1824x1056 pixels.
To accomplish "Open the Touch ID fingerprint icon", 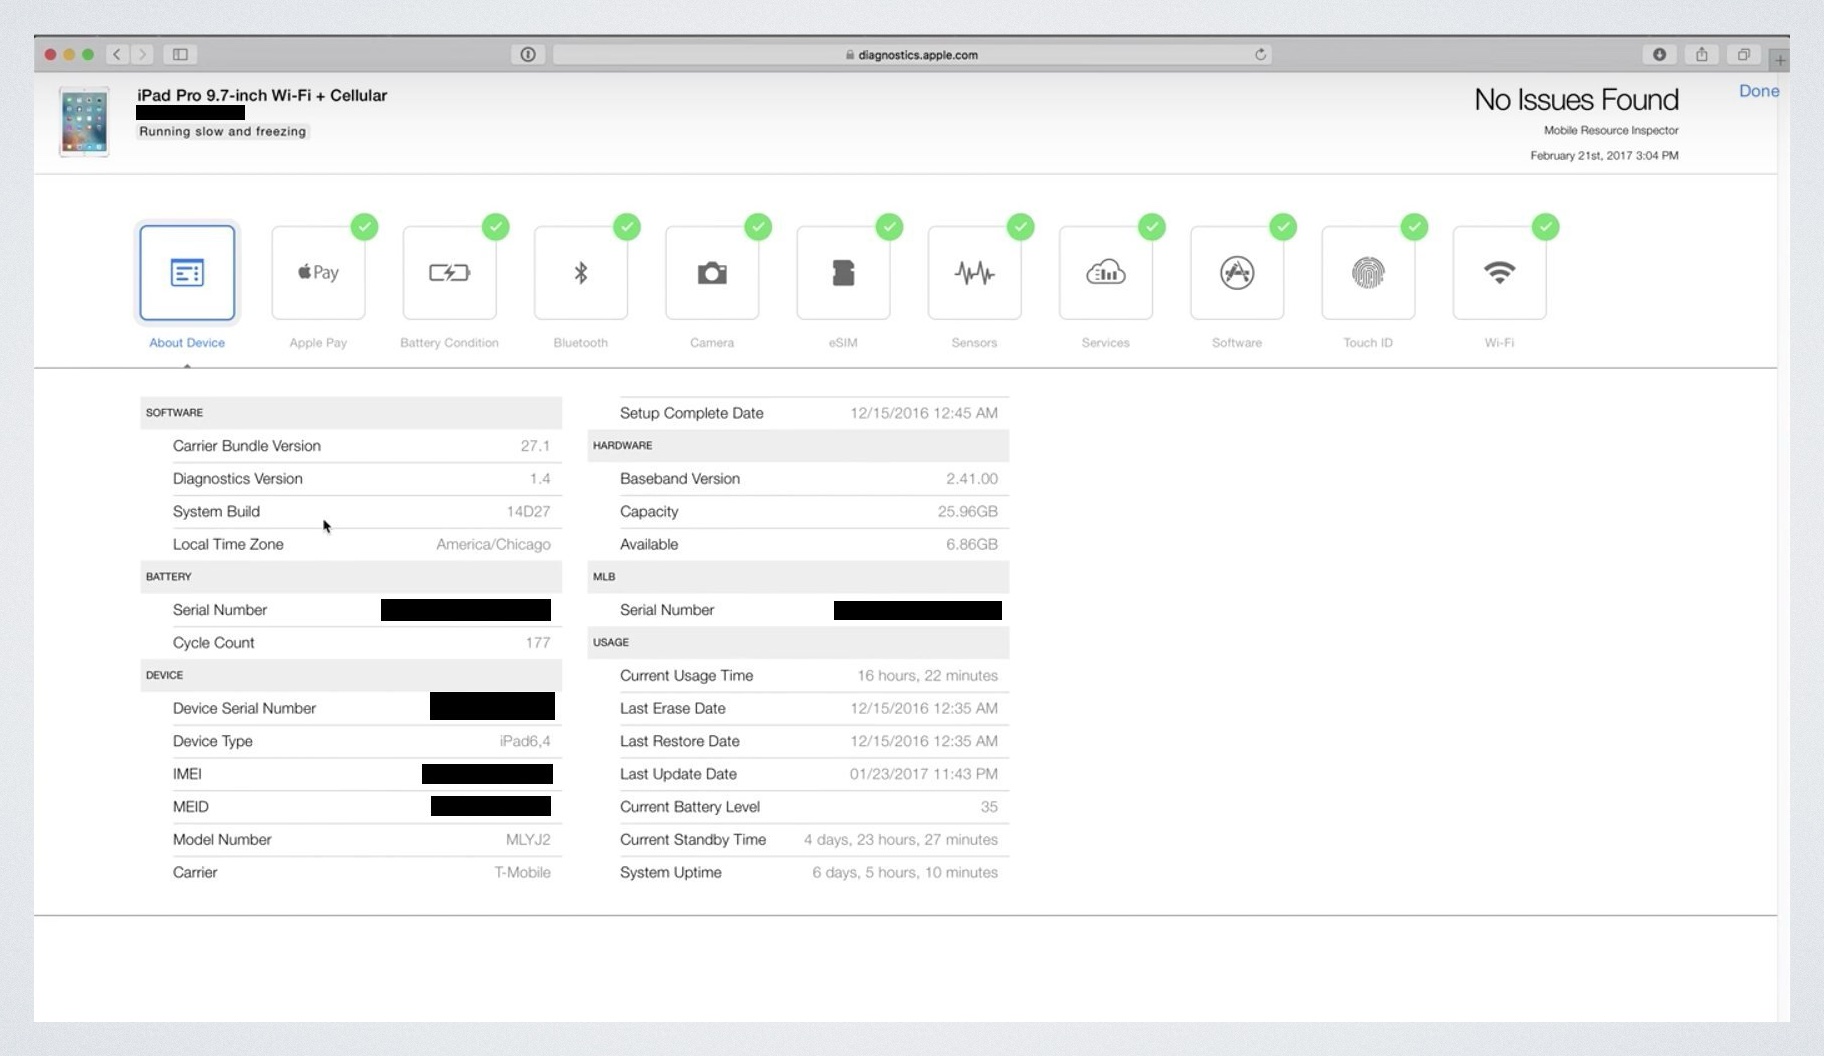I will coord(1368,272).
